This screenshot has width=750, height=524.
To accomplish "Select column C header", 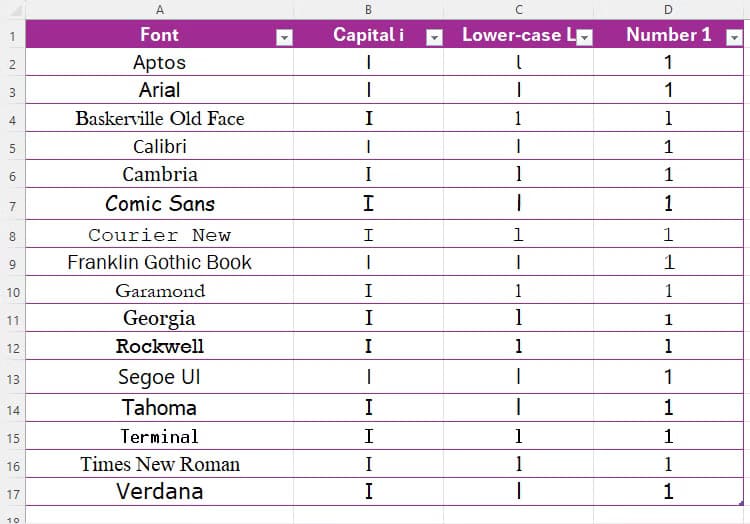I will coord(518,9).
